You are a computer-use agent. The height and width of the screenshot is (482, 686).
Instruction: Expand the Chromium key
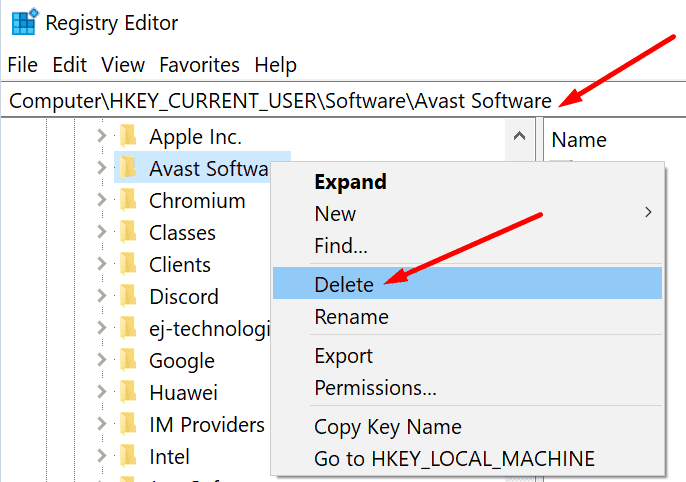pos(102,200)
